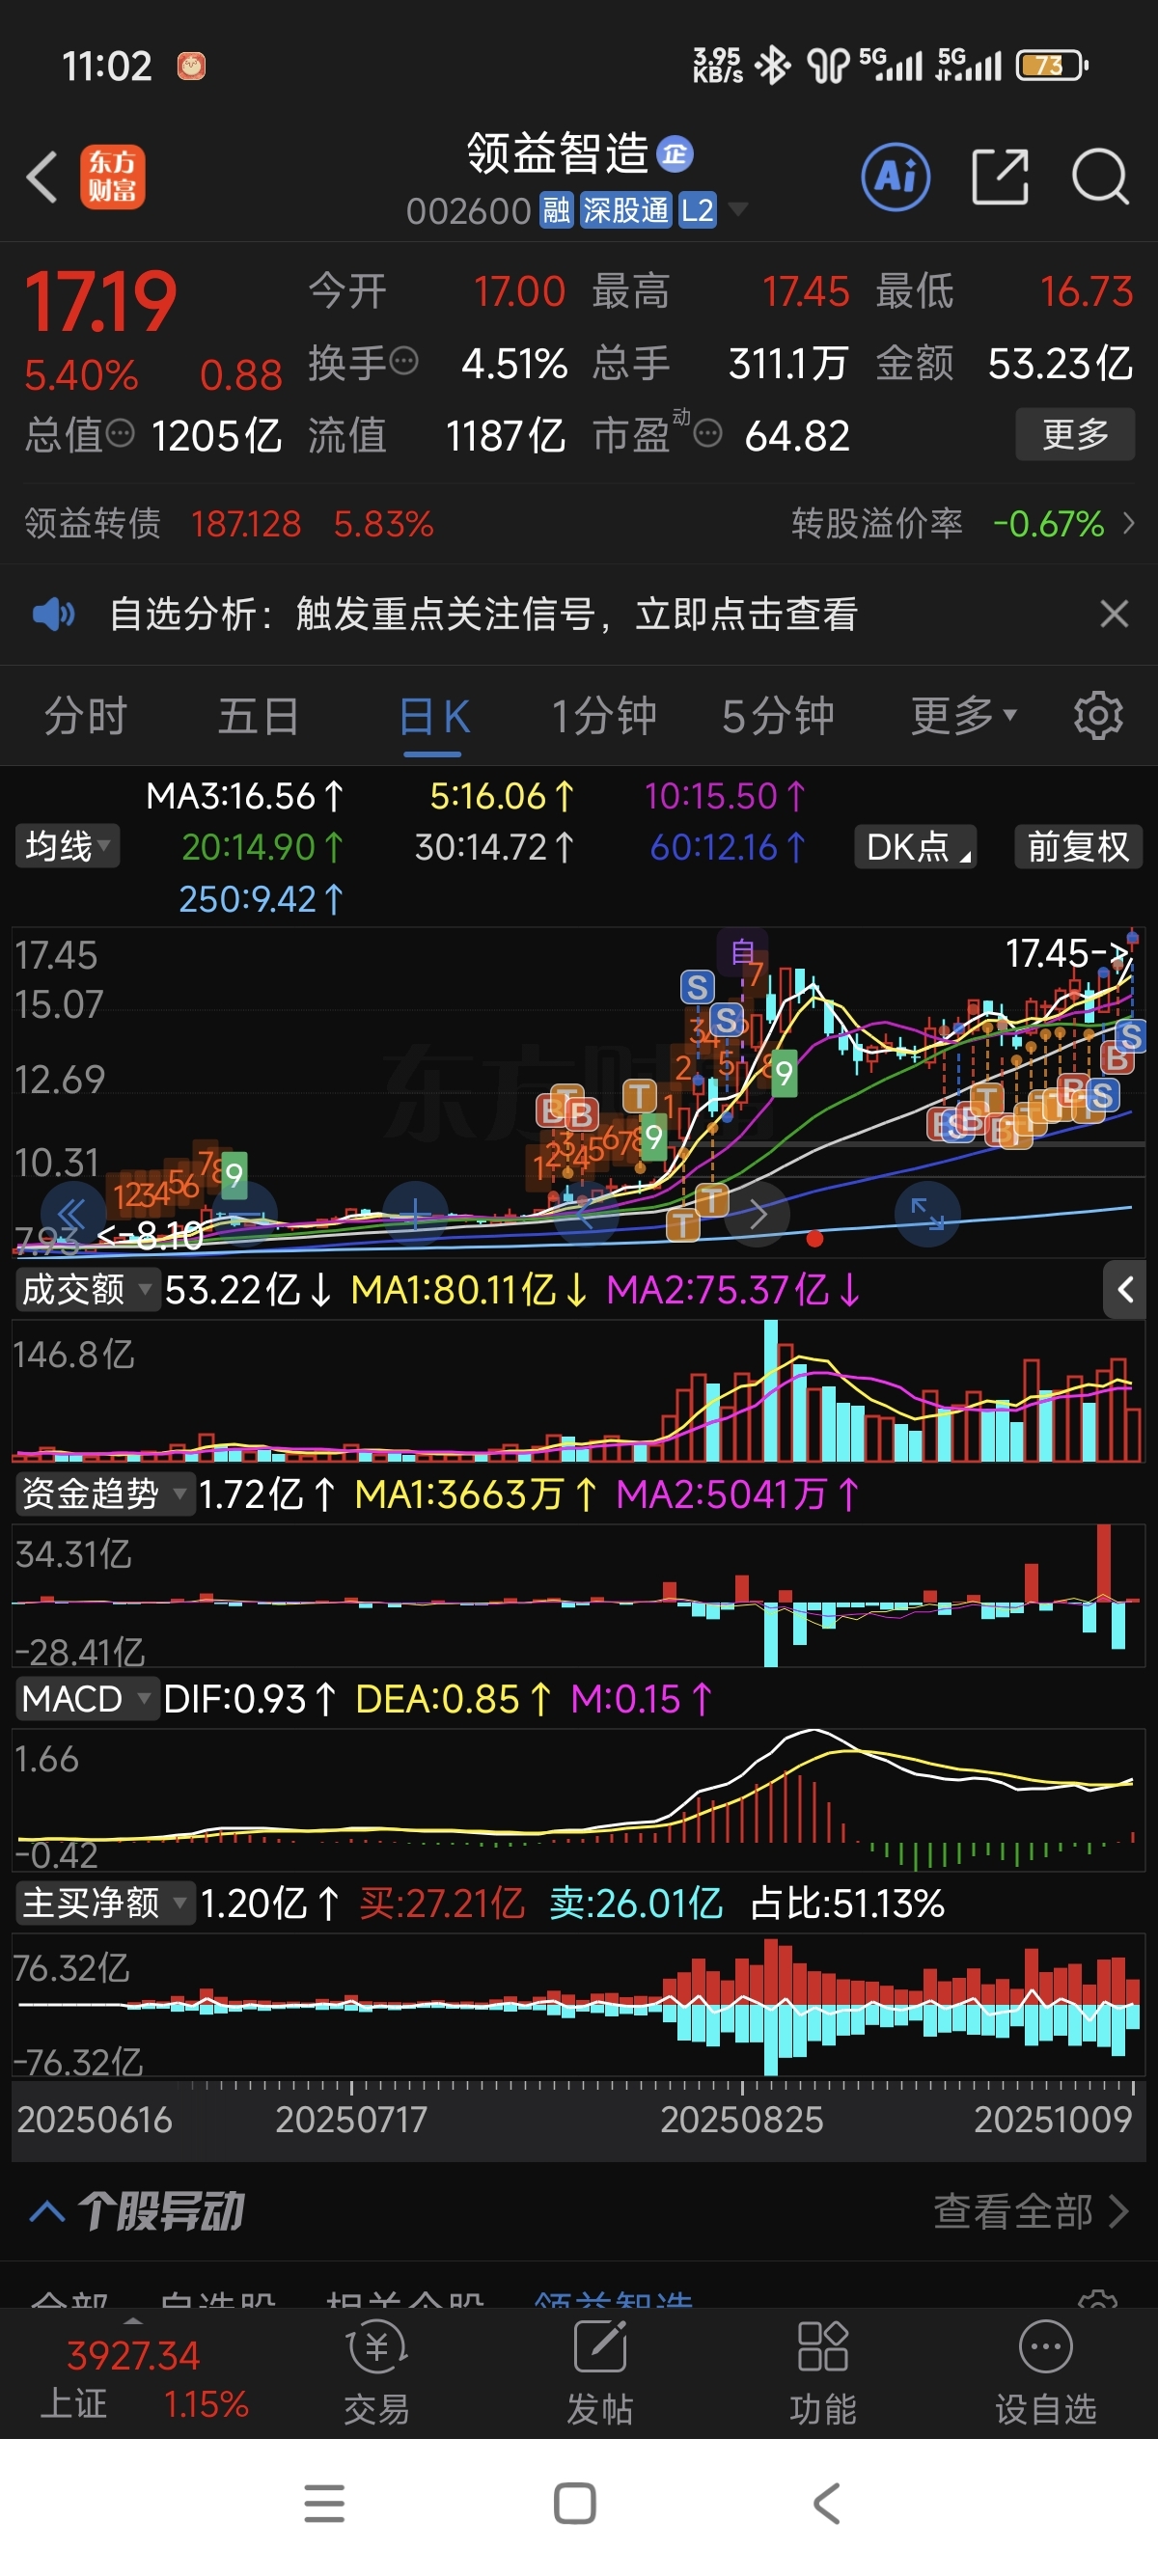Expand the stock code dropdown arrow

pyautogui.click(x=738, y=209)
